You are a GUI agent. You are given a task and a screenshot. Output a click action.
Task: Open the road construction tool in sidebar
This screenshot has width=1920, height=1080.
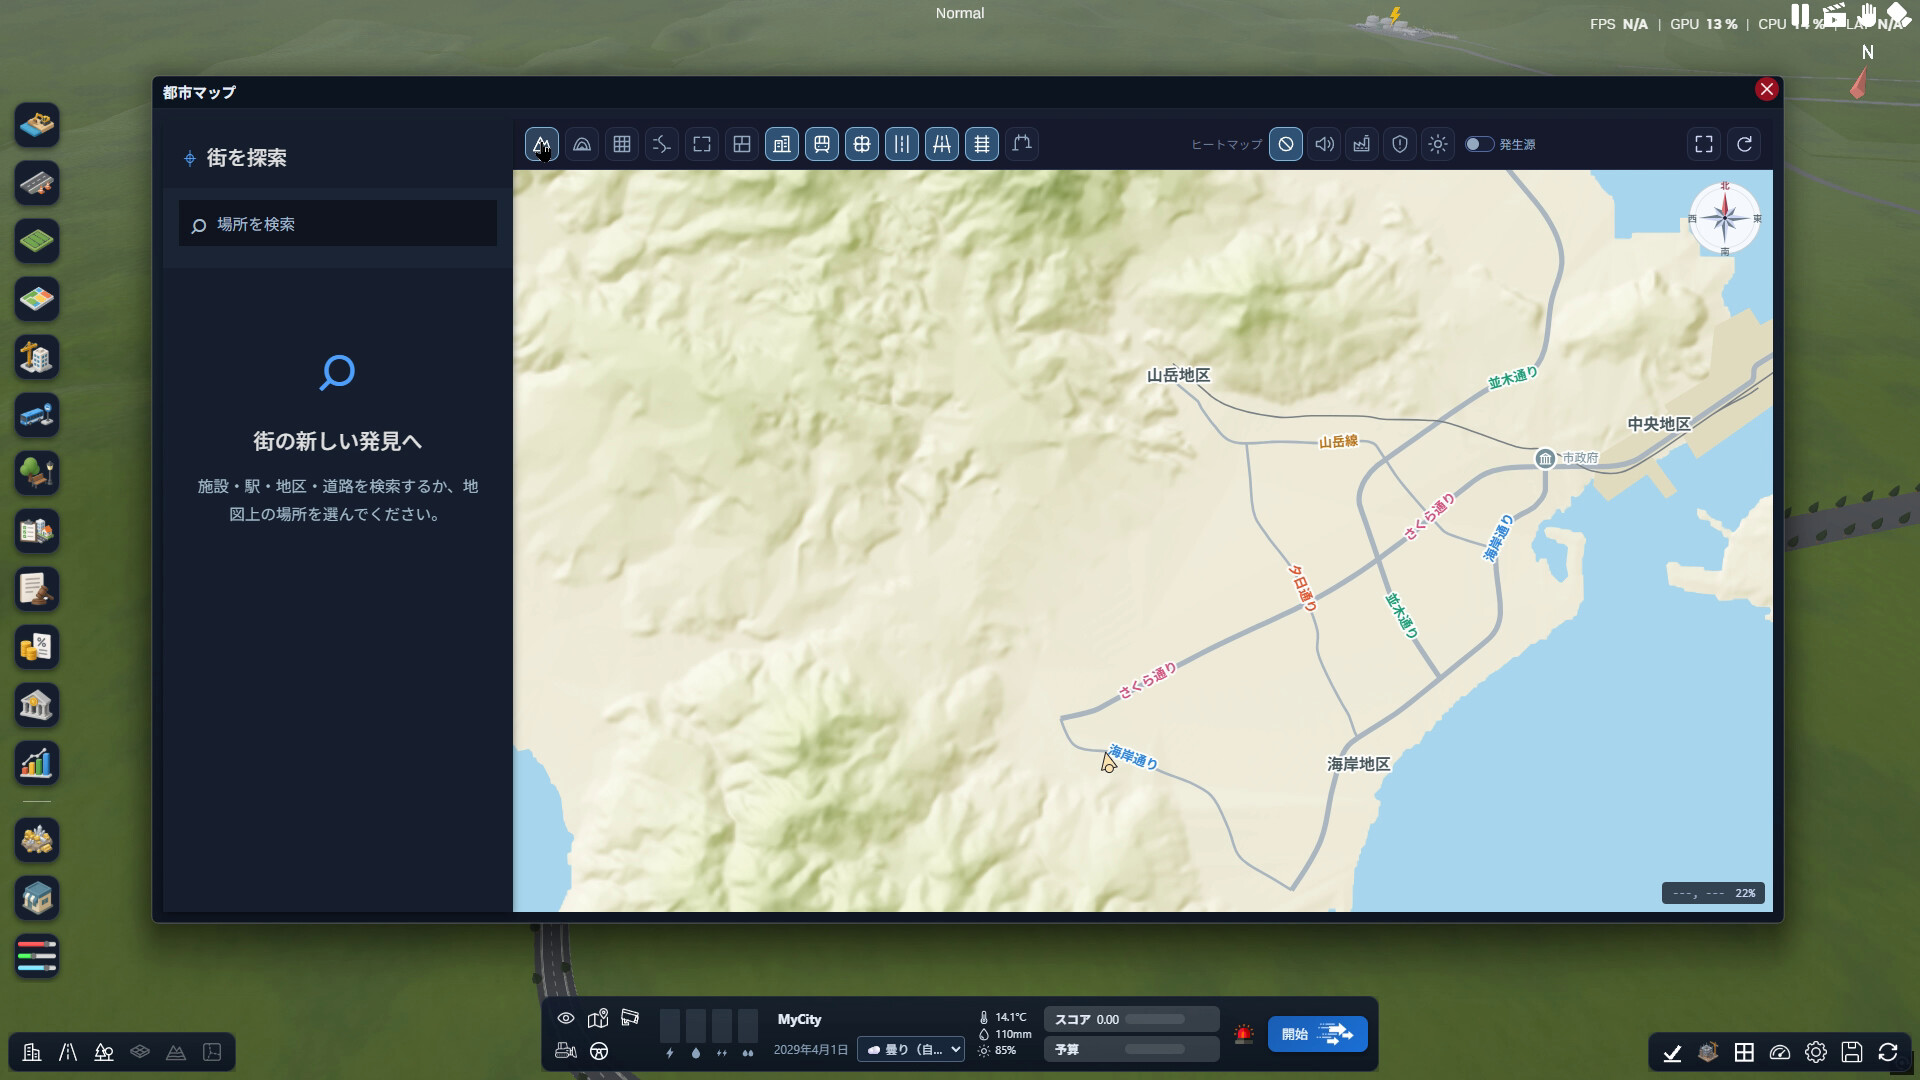click(x=37, y=183)
